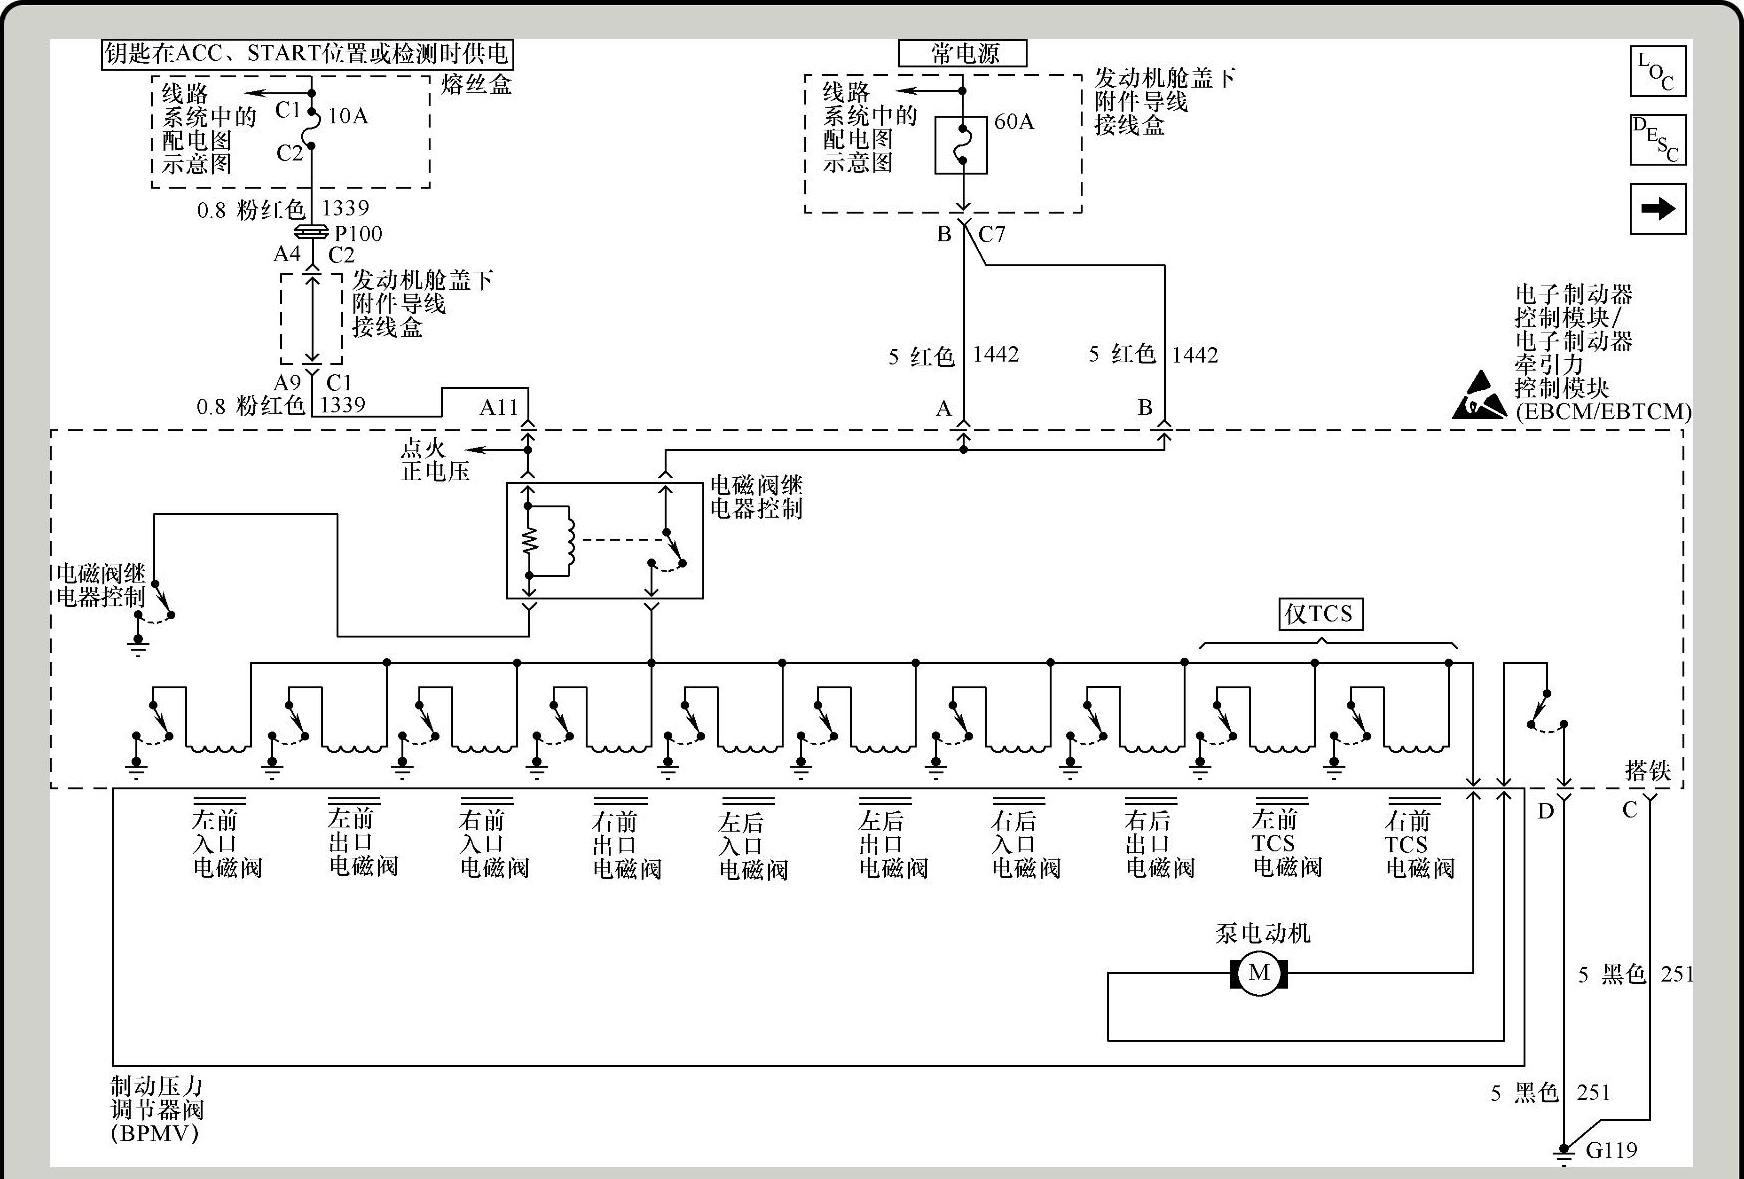Click the pump motor M symbol
Image resolution: width=1744 pixels, height=1179 pixels.
pyautogui.click(x=1259, y=973)
